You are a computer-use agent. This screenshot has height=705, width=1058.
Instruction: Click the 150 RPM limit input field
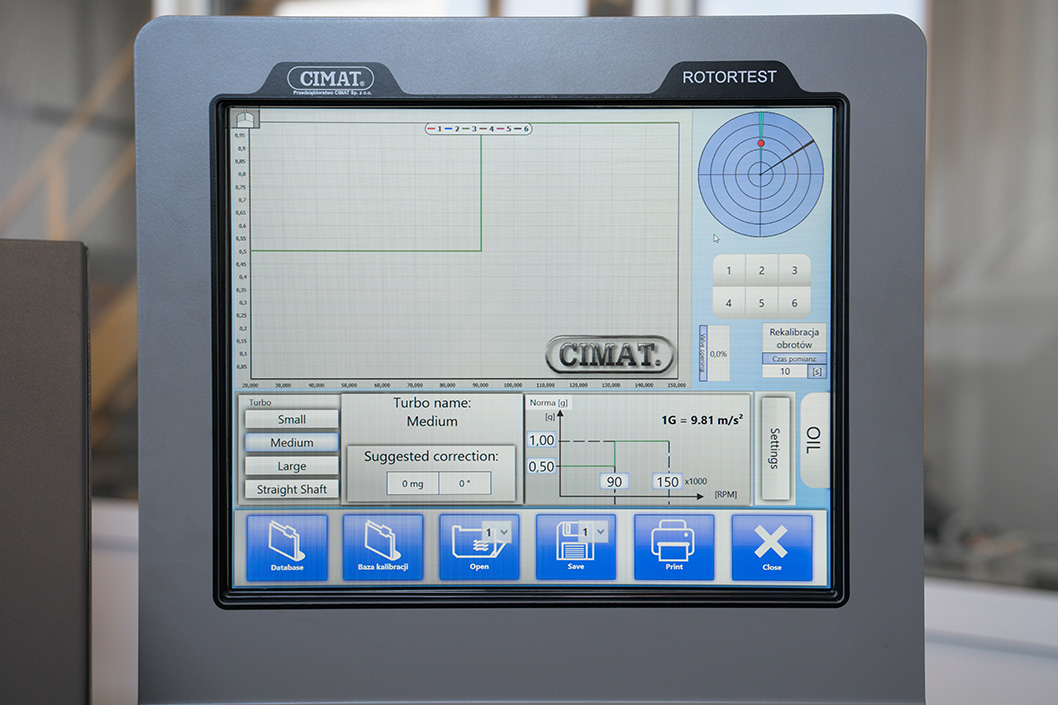pyautogui.click(x=667, y=482)
